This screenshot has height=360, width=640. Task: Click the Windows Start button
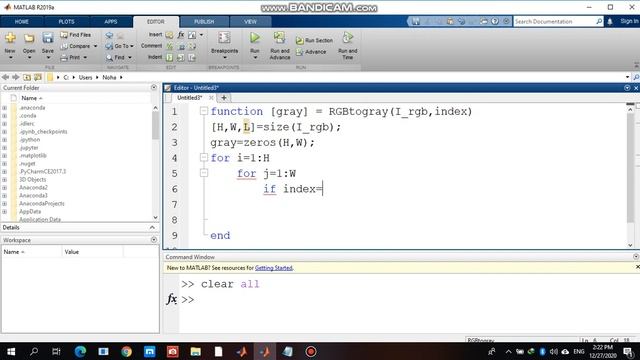[x=11, y=351]
